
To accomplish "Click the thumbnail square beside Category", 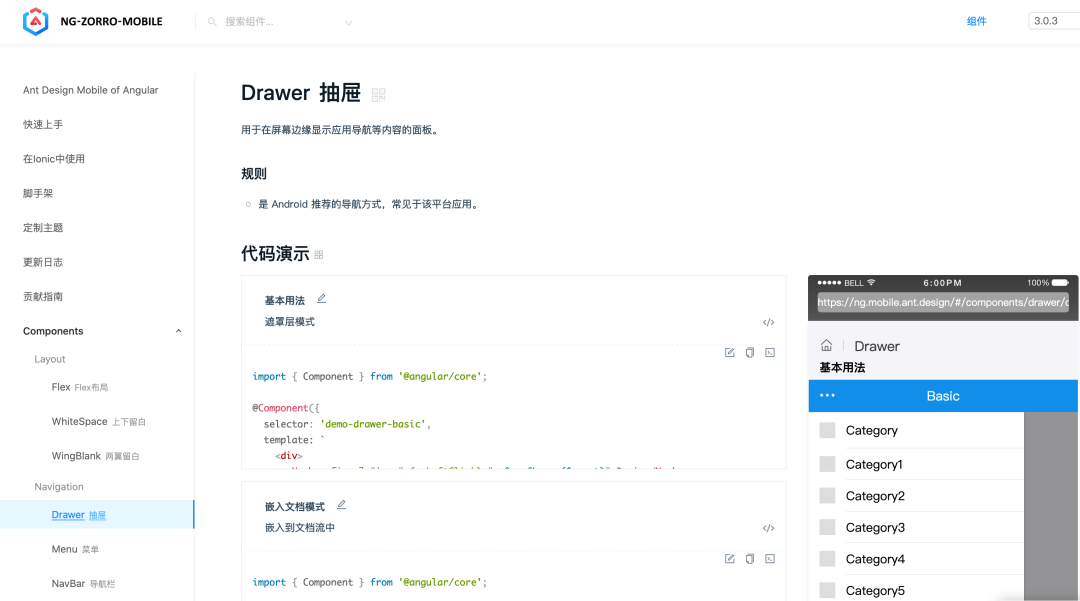I will [827, 430].
